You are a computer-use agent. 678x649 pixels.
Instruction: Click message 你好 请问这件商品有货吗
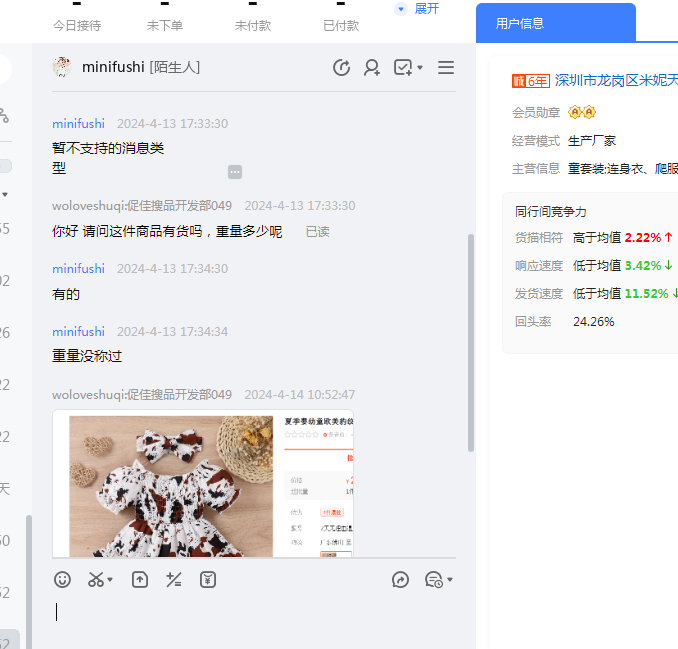167,231
